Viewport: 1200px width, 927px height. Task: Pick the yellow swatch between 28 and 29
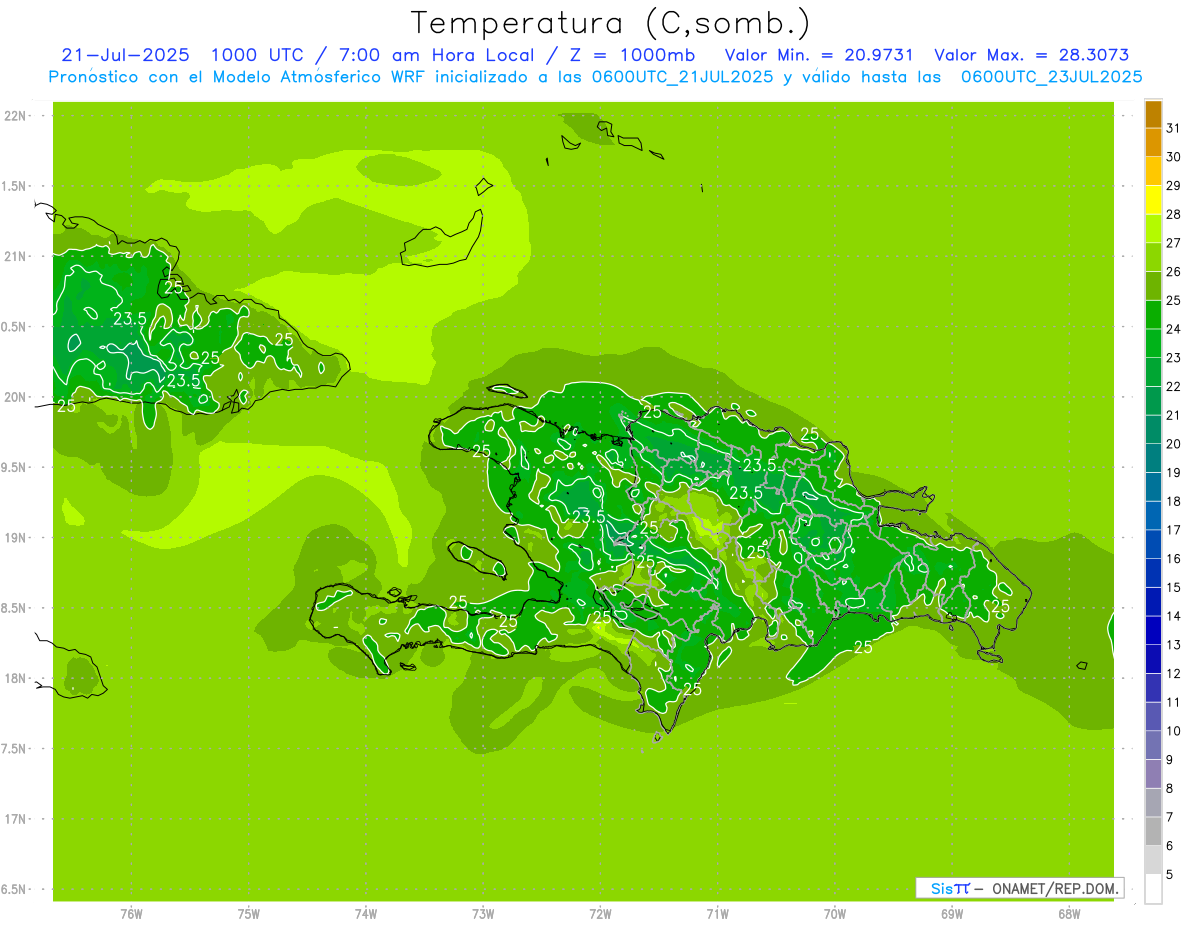coord(1153,200)
